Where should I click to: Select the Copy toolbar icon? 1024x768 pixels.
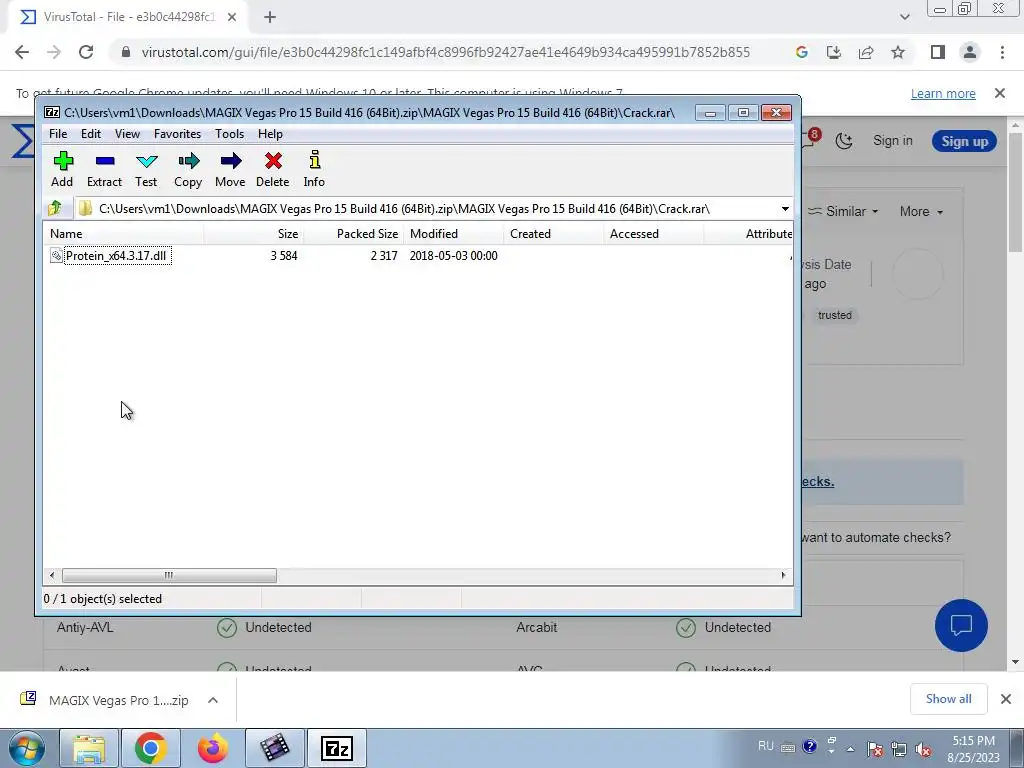[x=188, y=168]
